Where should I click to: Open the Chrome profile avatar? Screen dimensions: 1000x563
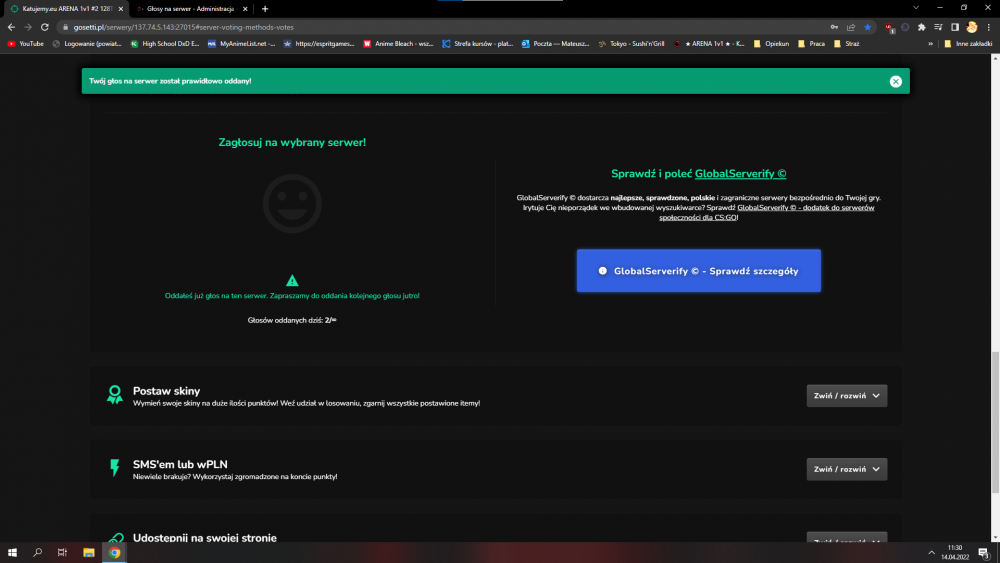pyautogui.click(x=971, y=27)
